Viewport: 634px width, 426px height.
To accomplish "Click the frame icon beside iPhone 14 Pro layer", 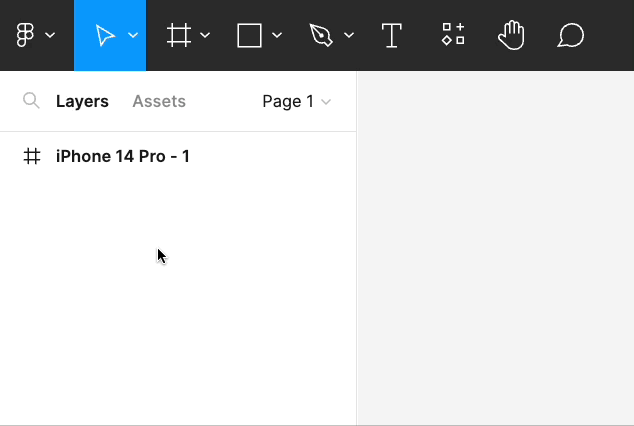I will (32, 157).
